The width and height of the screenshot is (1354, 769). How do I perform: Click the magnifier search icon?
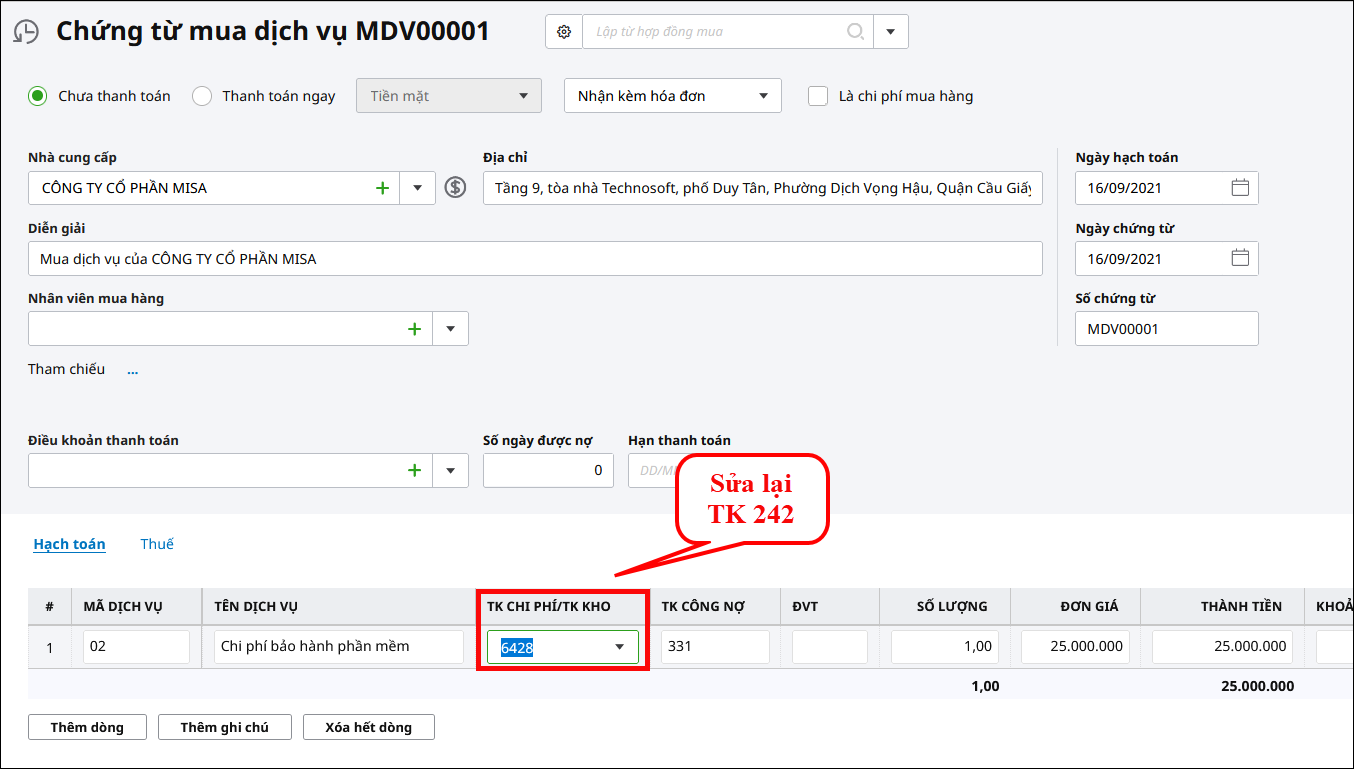pos(855,32)
